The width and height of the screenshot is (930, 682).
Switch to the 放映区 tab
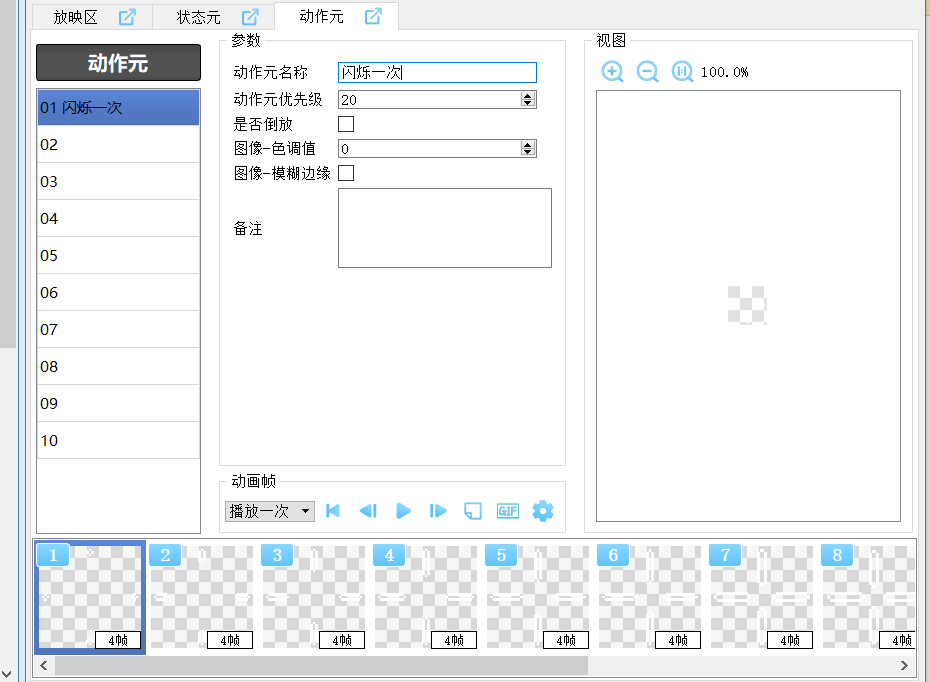[75, 17]
